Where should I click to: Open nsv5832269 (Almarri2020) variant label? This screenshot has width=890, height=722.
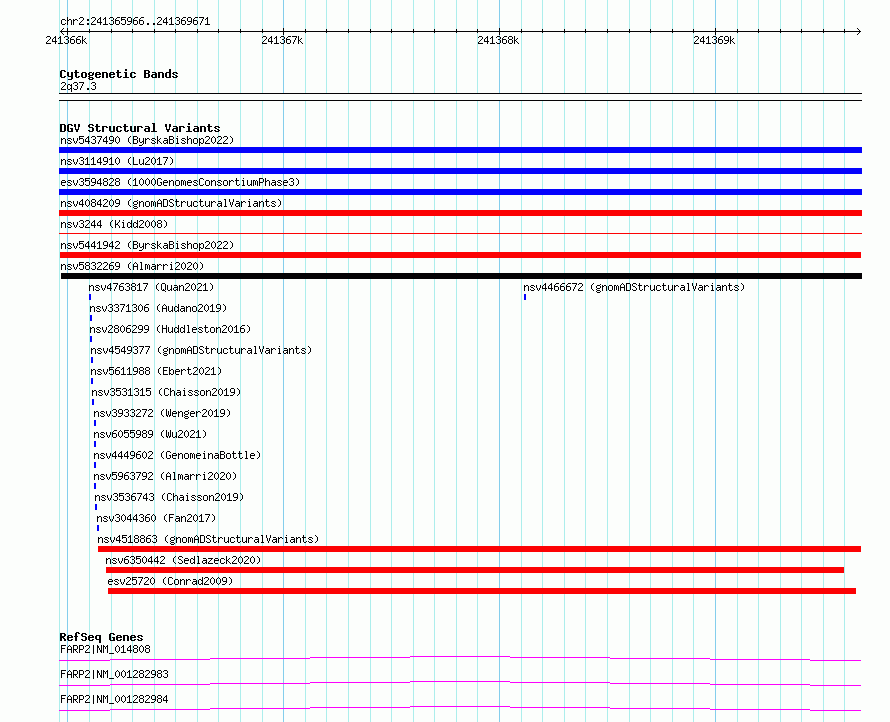coord(132,266)
